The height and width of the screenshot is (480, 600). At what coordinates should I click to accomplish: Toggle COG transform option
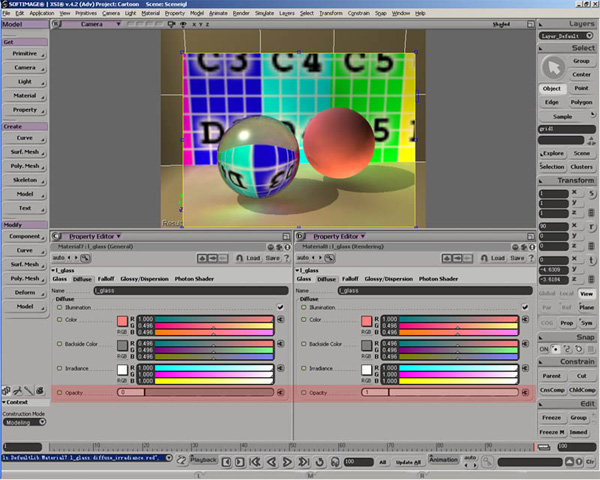pyautogui.click(x=547, y=323)
